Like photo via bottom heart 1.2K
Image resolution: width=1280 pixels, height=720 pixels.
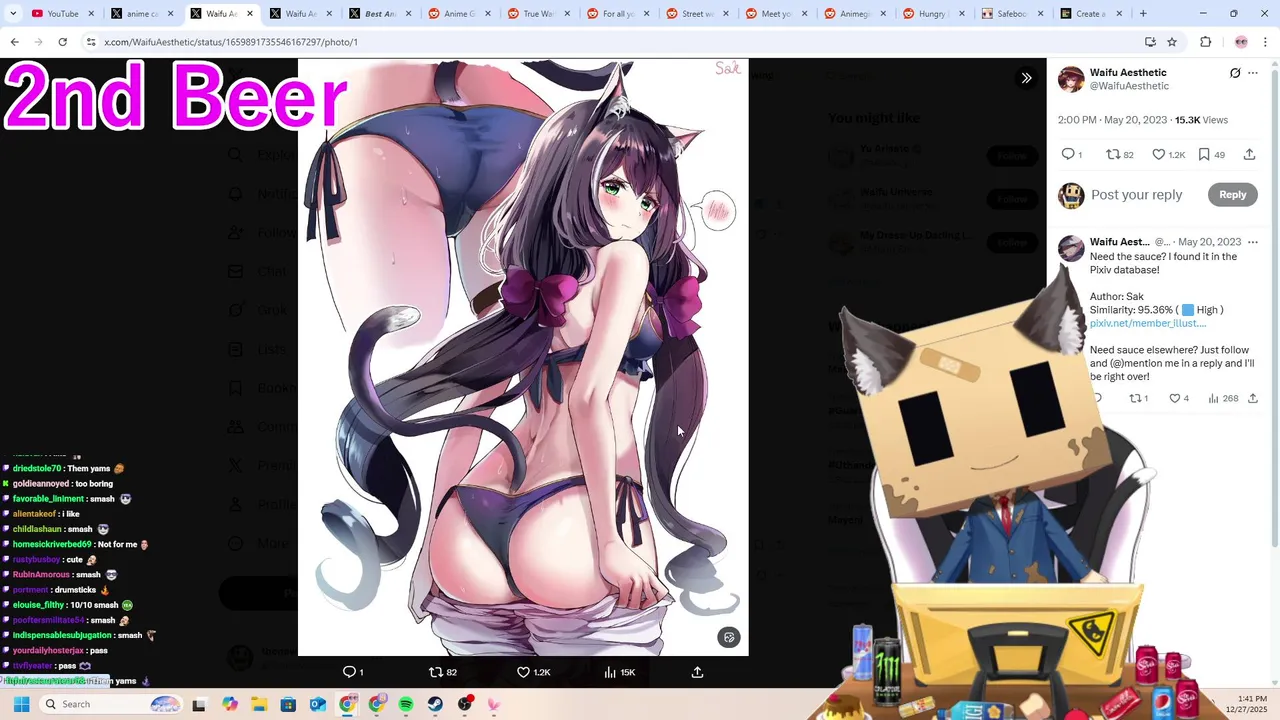pos(533,672)
